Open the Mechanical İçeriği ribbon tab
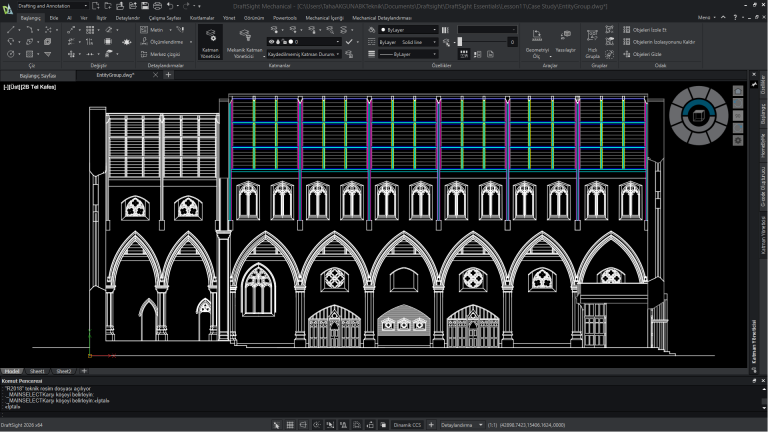The width and height of the screenshot is (768, 432). pyautogui.click(x=323, y=18)
